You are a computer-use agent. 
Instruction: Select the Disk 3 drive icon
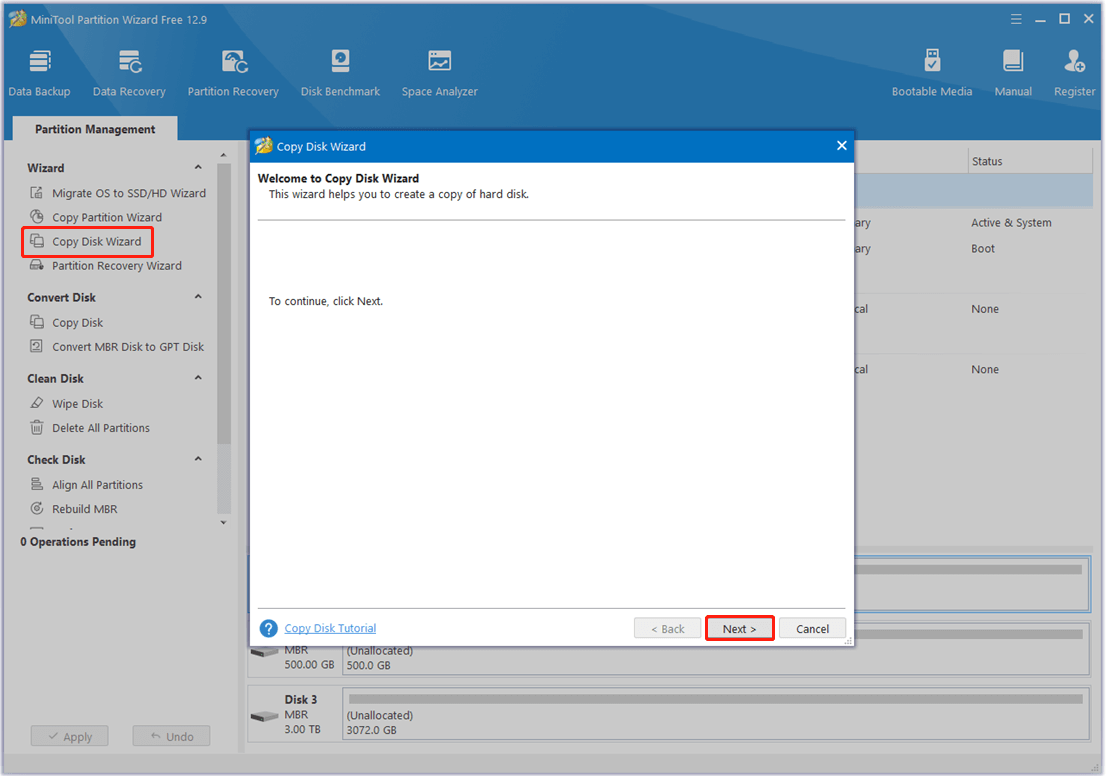[265, 716]
